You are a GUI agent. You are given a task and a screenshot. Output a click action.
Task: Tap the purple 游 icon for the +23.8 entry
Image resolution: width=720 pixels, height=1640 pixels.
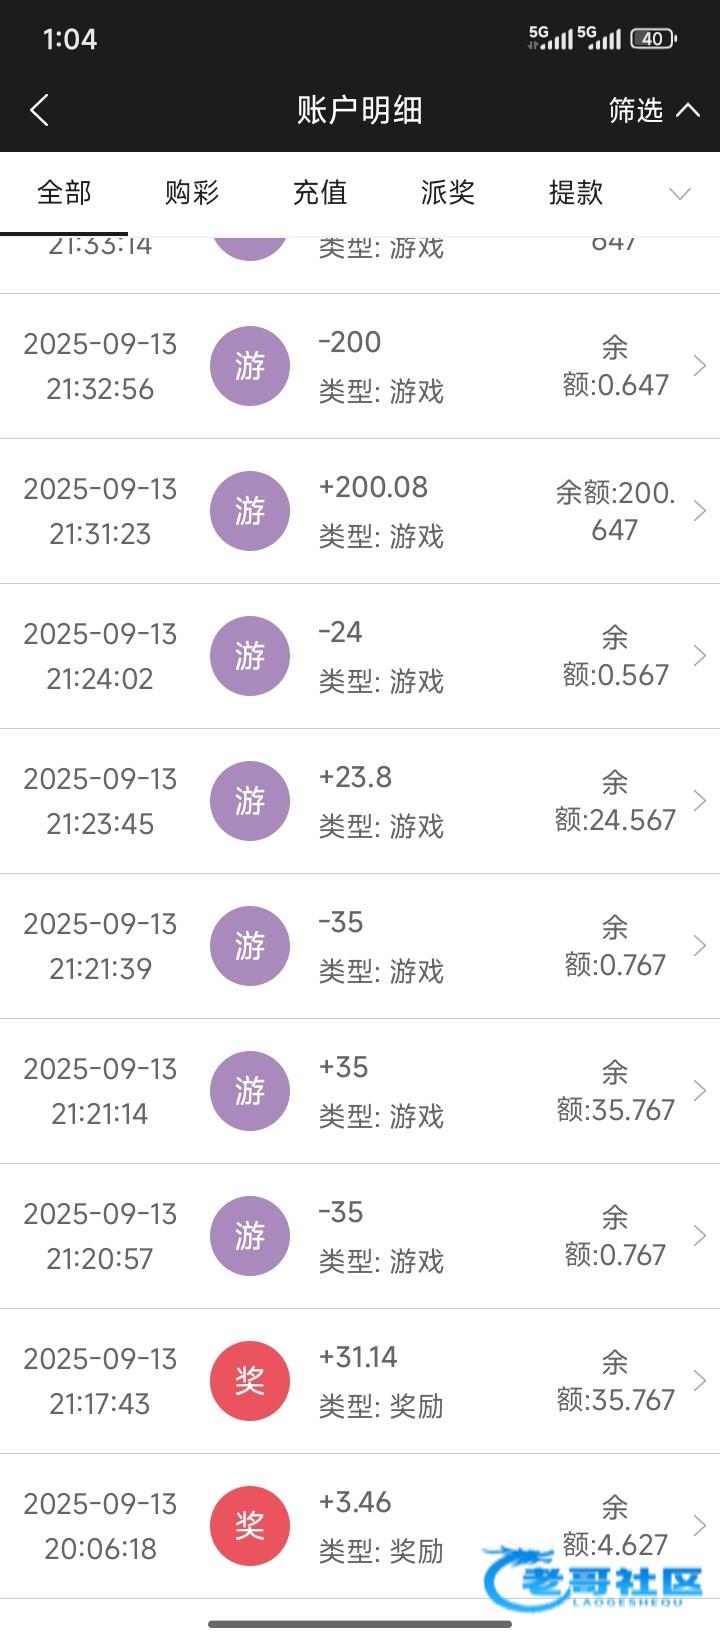click(x=250, y=801)
